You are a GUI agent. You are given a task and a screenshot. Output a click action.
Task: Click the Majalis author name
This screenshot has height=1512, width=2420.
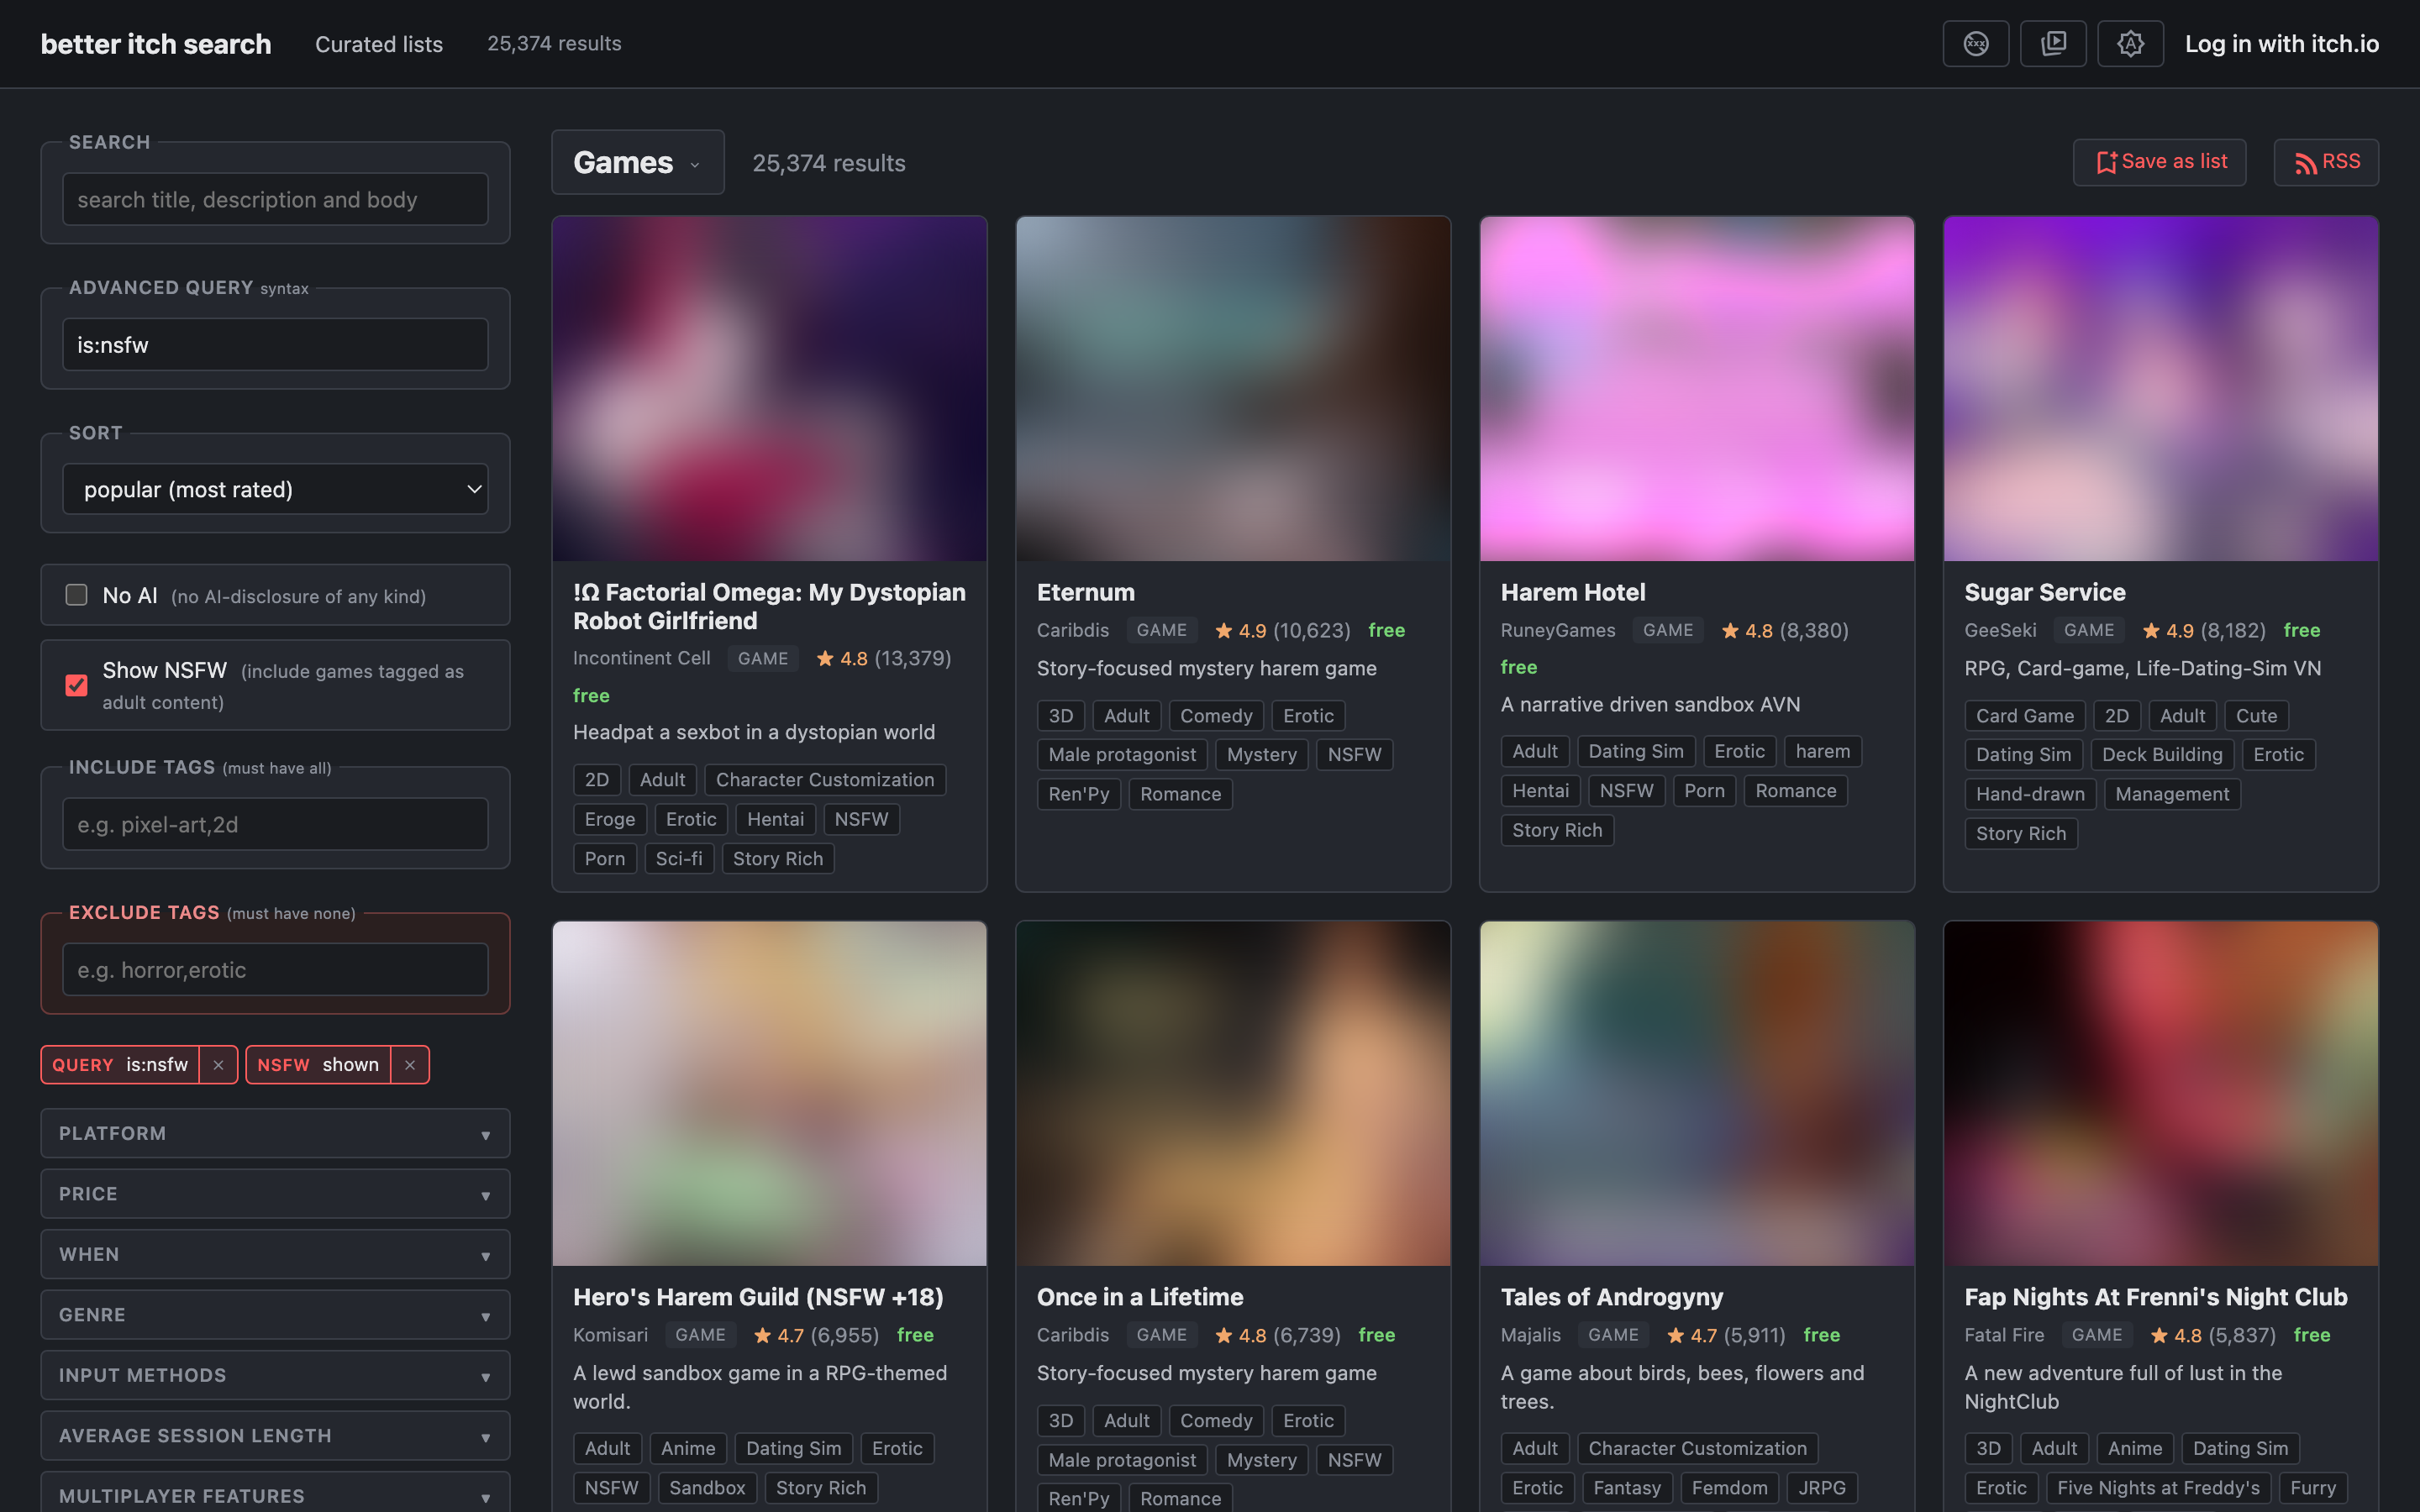point(1530,1335)
